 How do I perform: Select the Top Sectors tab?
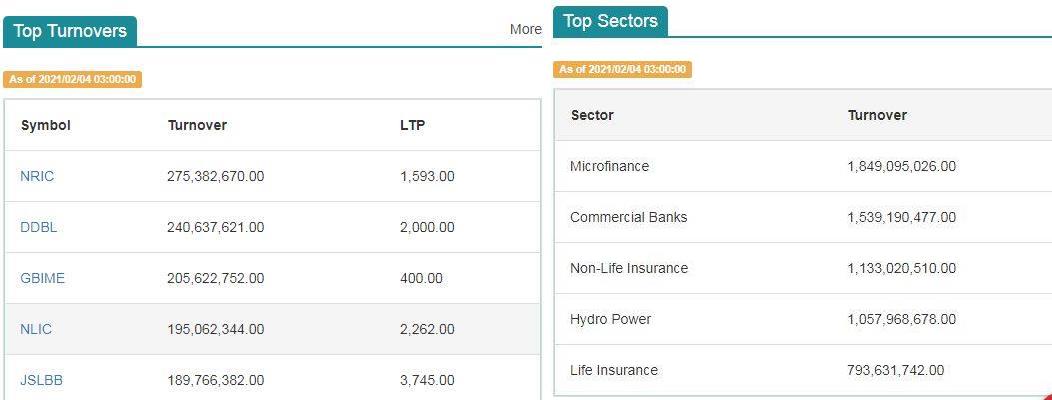[x=611, y=21]
